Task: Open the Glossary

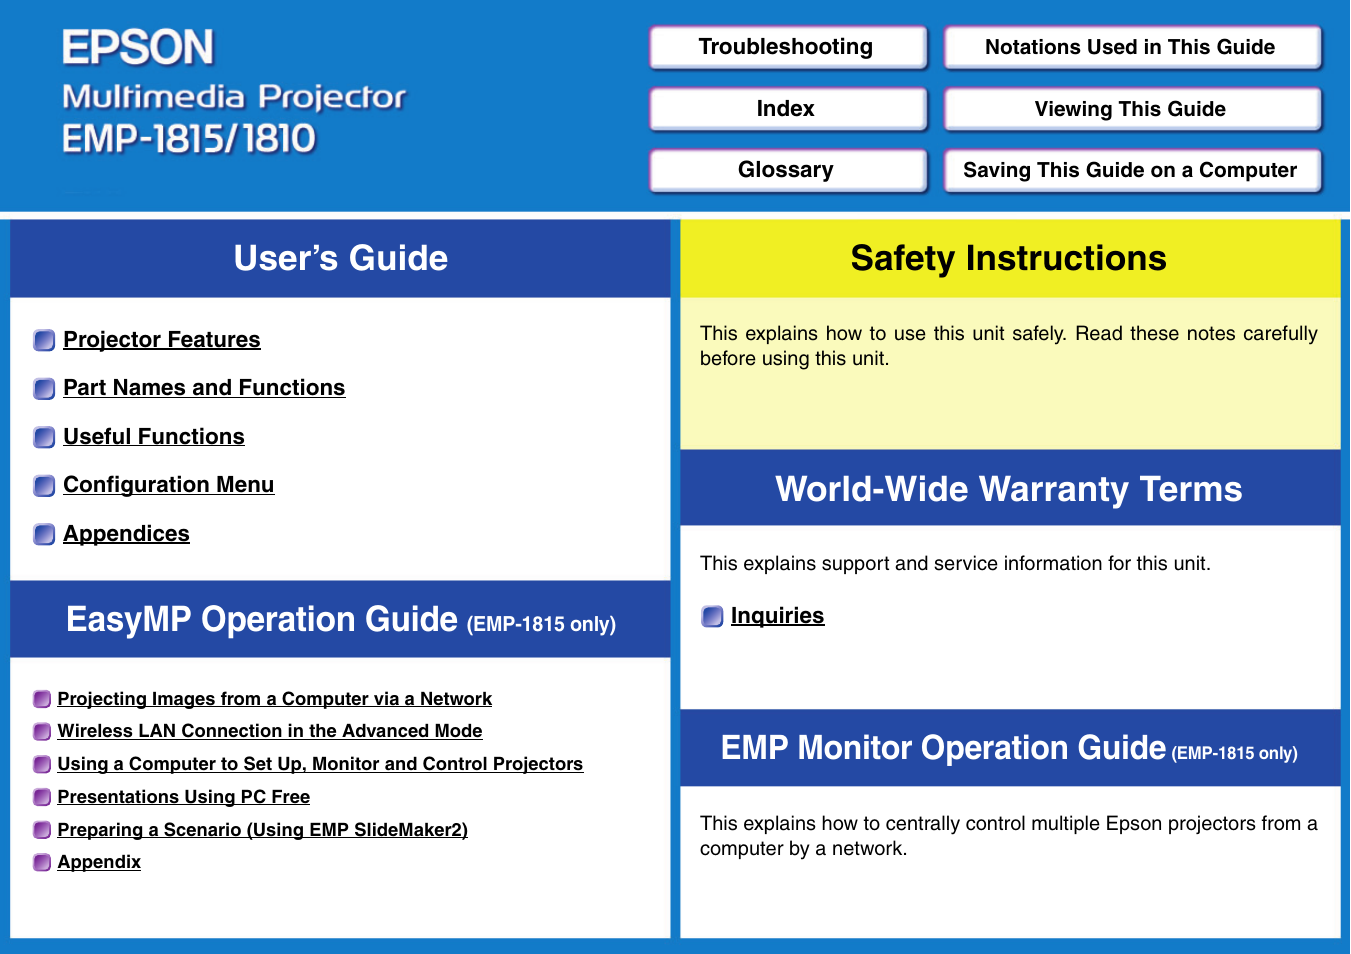Action: pos(787,170)
